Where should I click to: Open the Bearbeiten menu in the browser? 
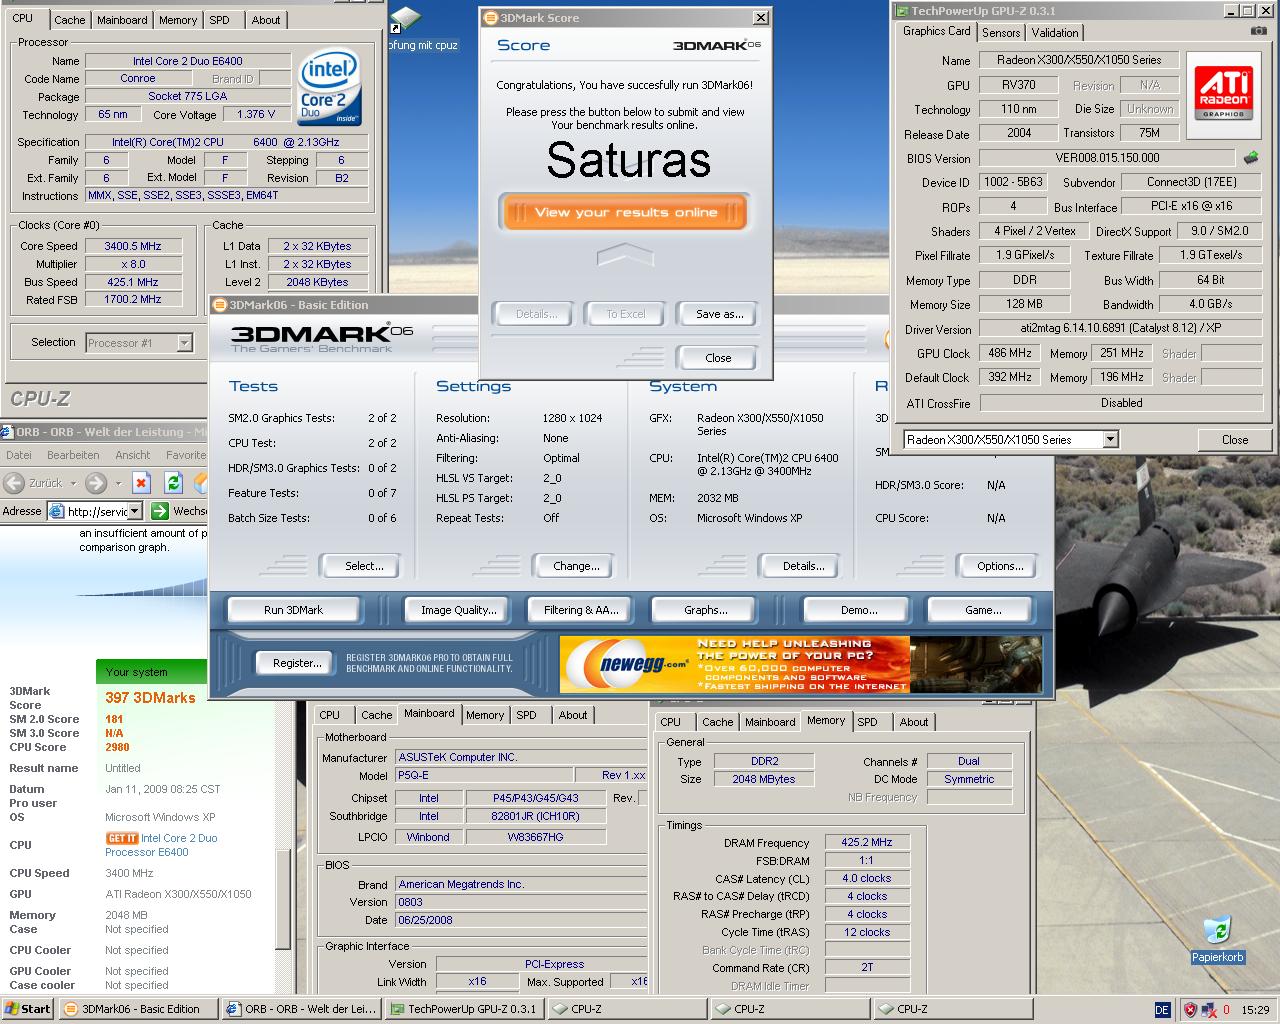[x=73, y=455]
